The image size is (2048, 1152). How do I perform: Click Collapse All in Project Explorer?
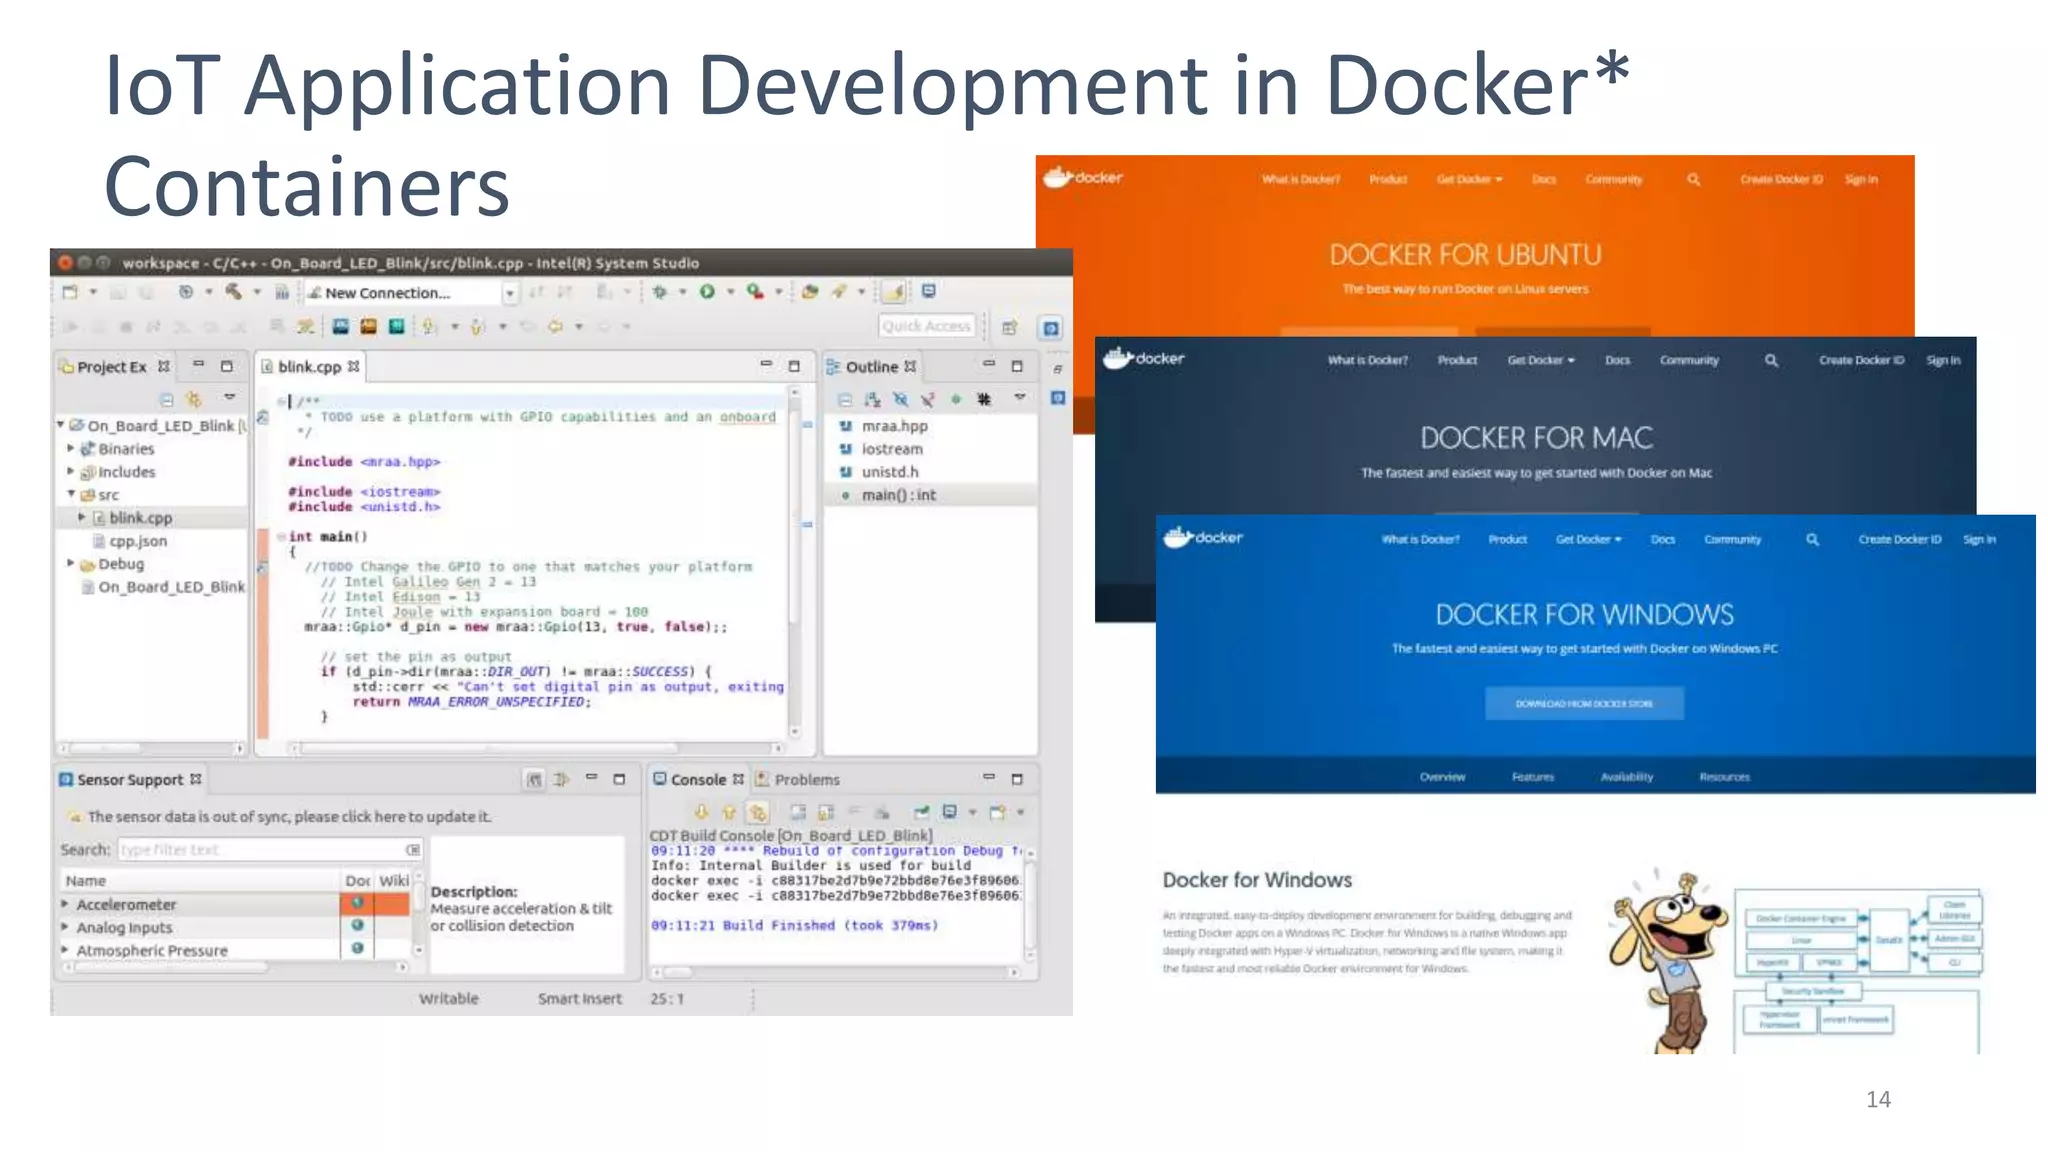[x=167, y=399]
